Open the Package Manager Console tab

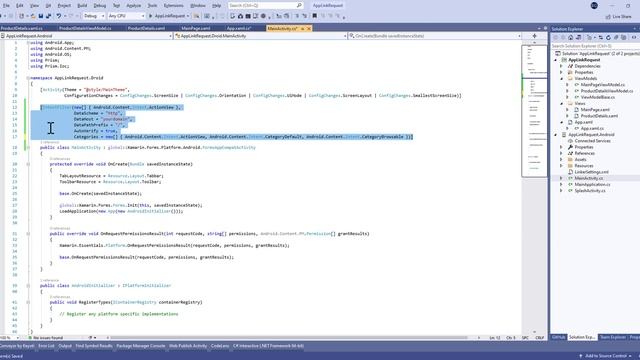[x=141, y=346]
